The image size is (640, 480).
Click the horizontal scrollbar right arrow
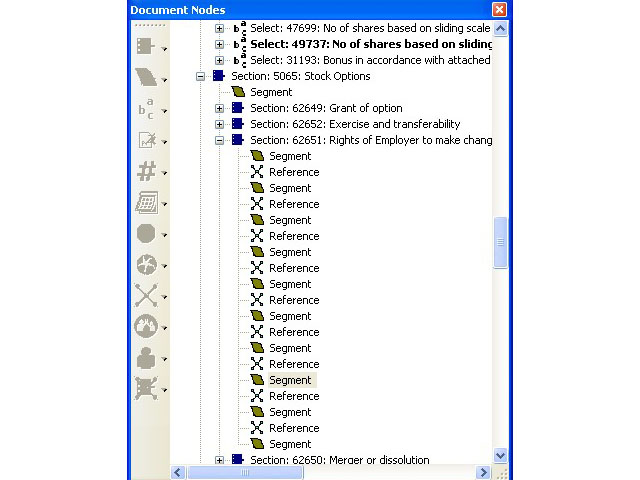483,473
